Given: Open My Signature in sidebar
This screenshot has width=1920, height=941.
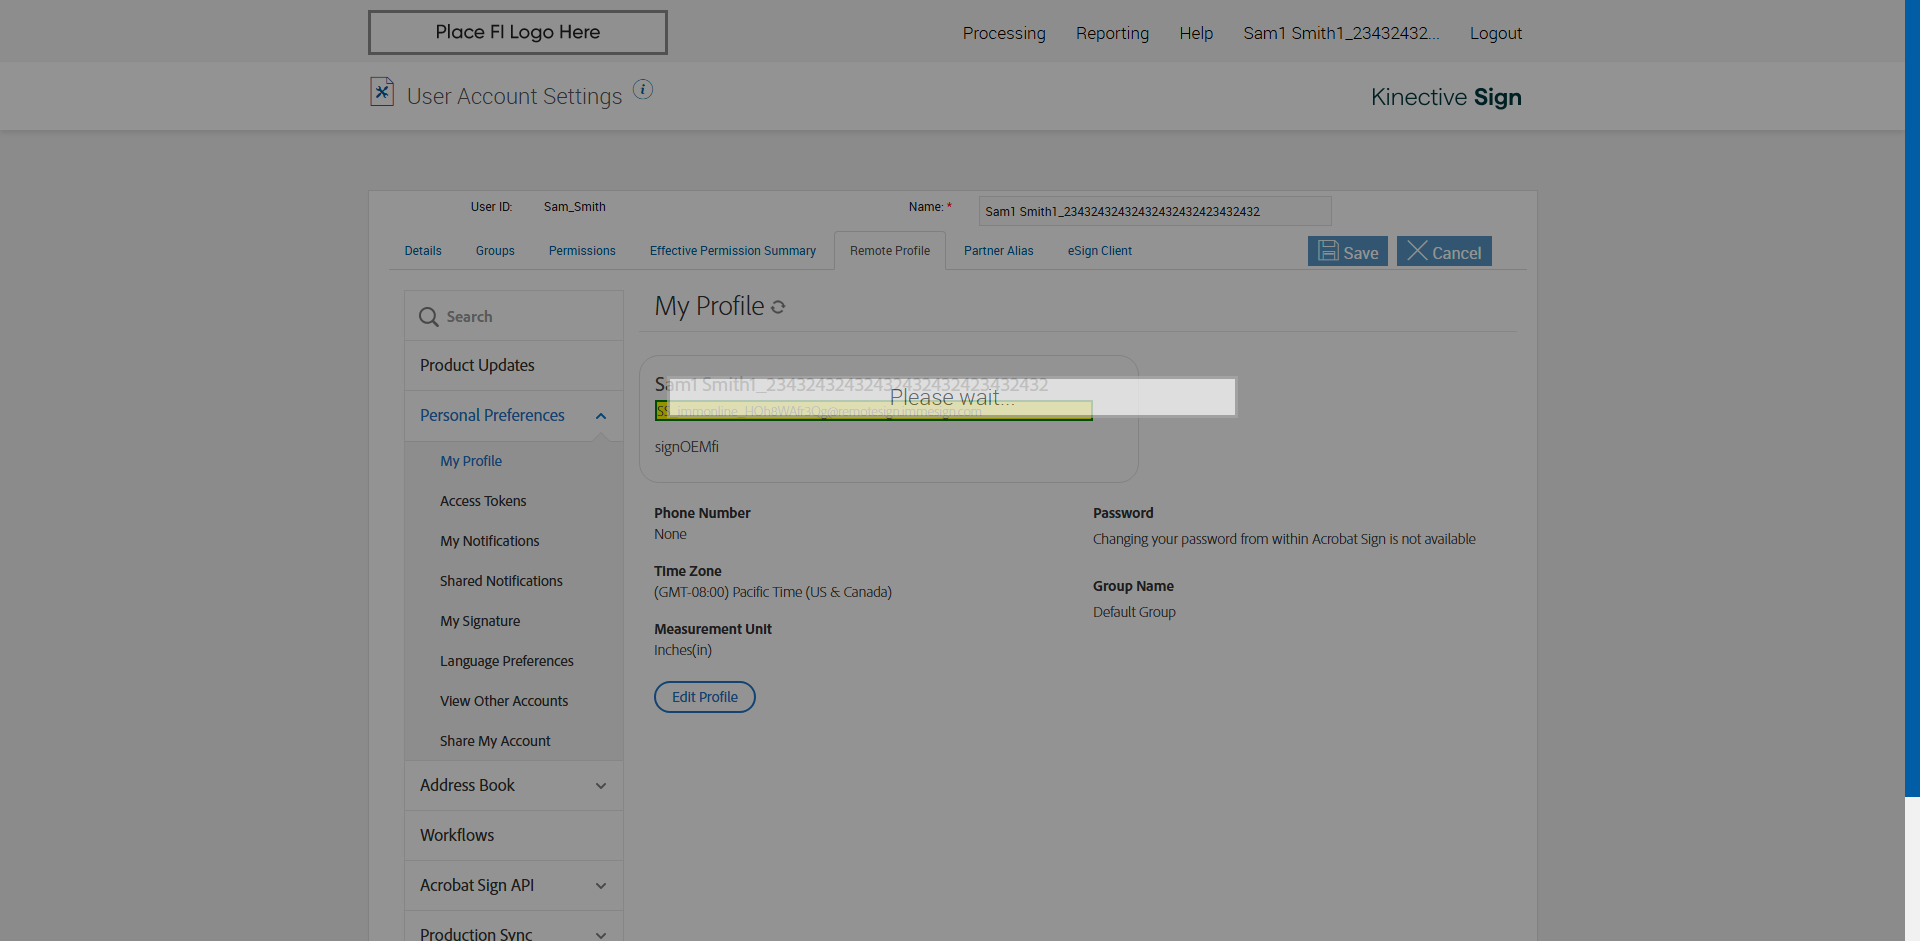Looking at the screenshot, I should 480,621.
